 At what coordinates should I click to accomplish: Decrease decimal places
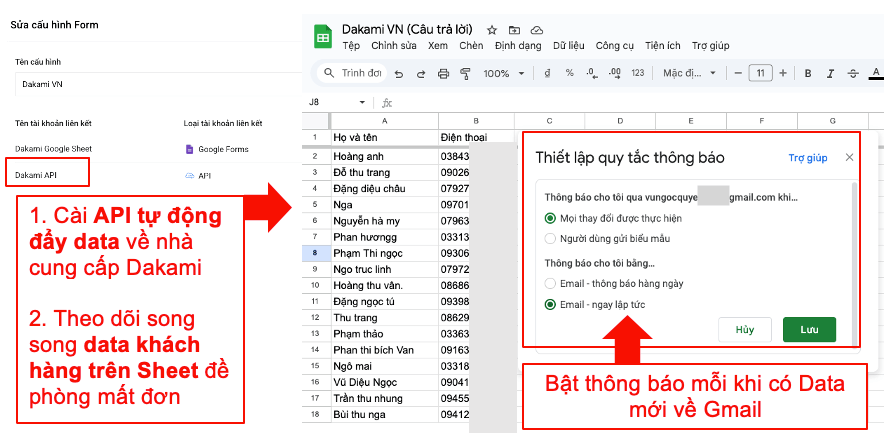(592, 73)
